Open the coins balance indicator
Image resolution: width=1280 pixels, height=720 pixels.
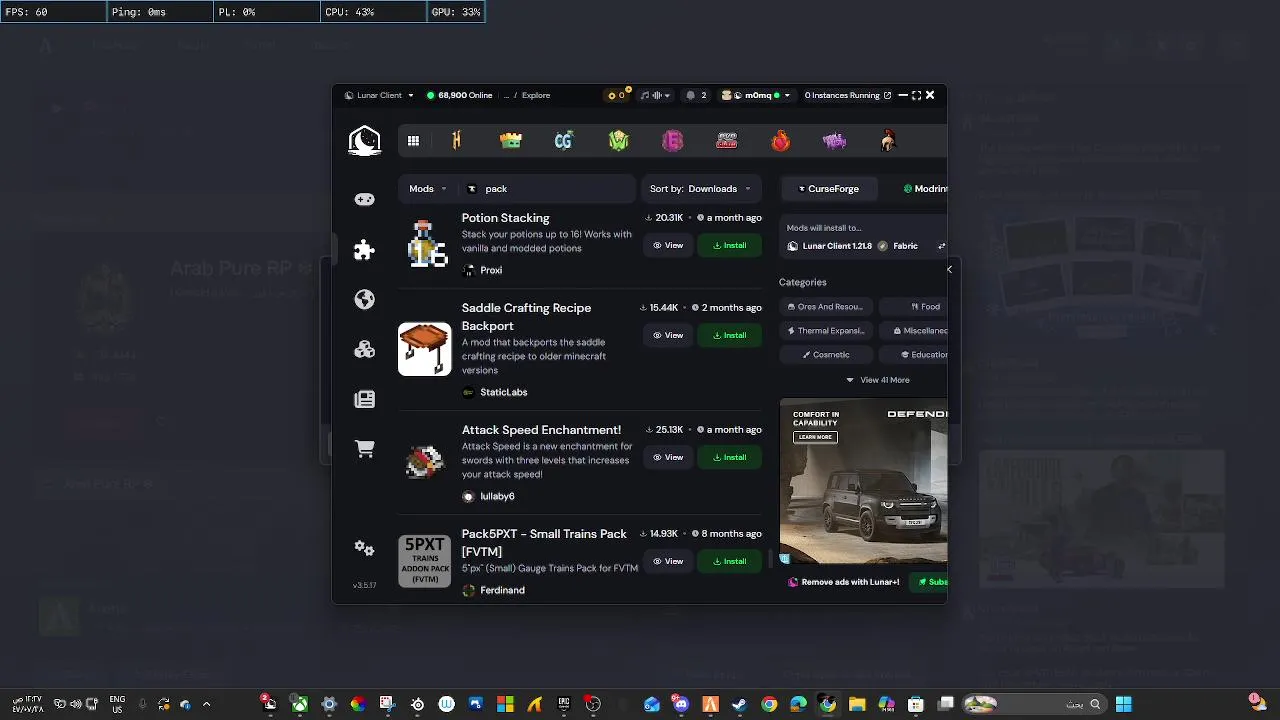tap(619, 95)
